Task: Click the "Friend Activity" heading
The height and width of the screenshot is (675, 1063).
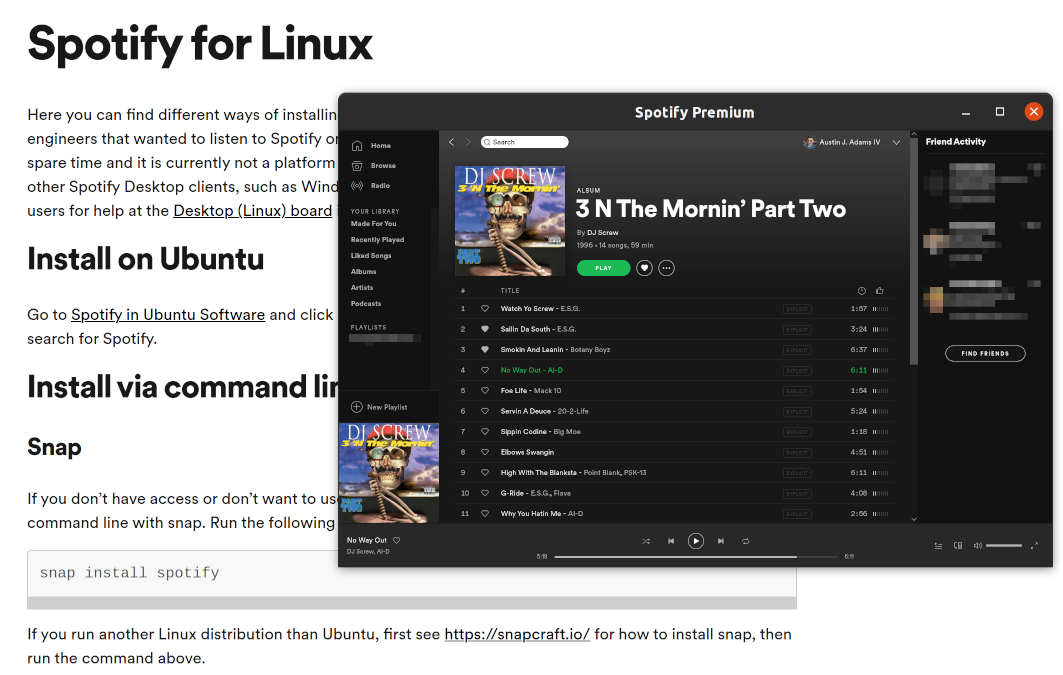Action: [x=956, y=142]
